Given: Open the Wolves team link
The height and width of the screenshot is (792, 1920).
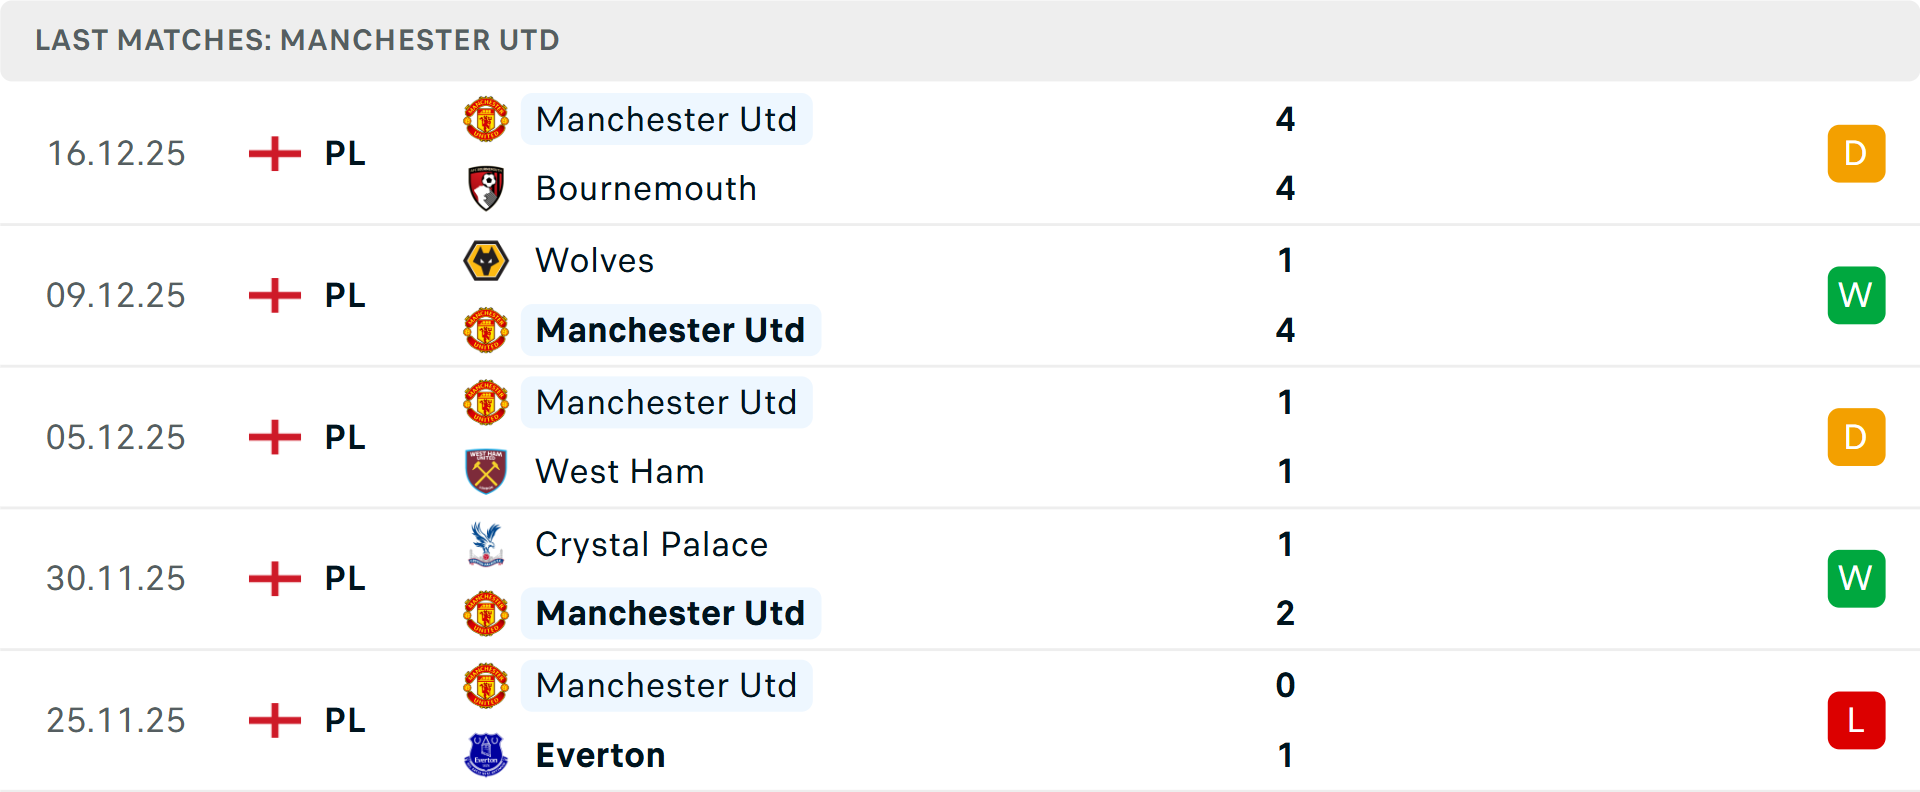Looking at the screenshot, I should (594, 261).
